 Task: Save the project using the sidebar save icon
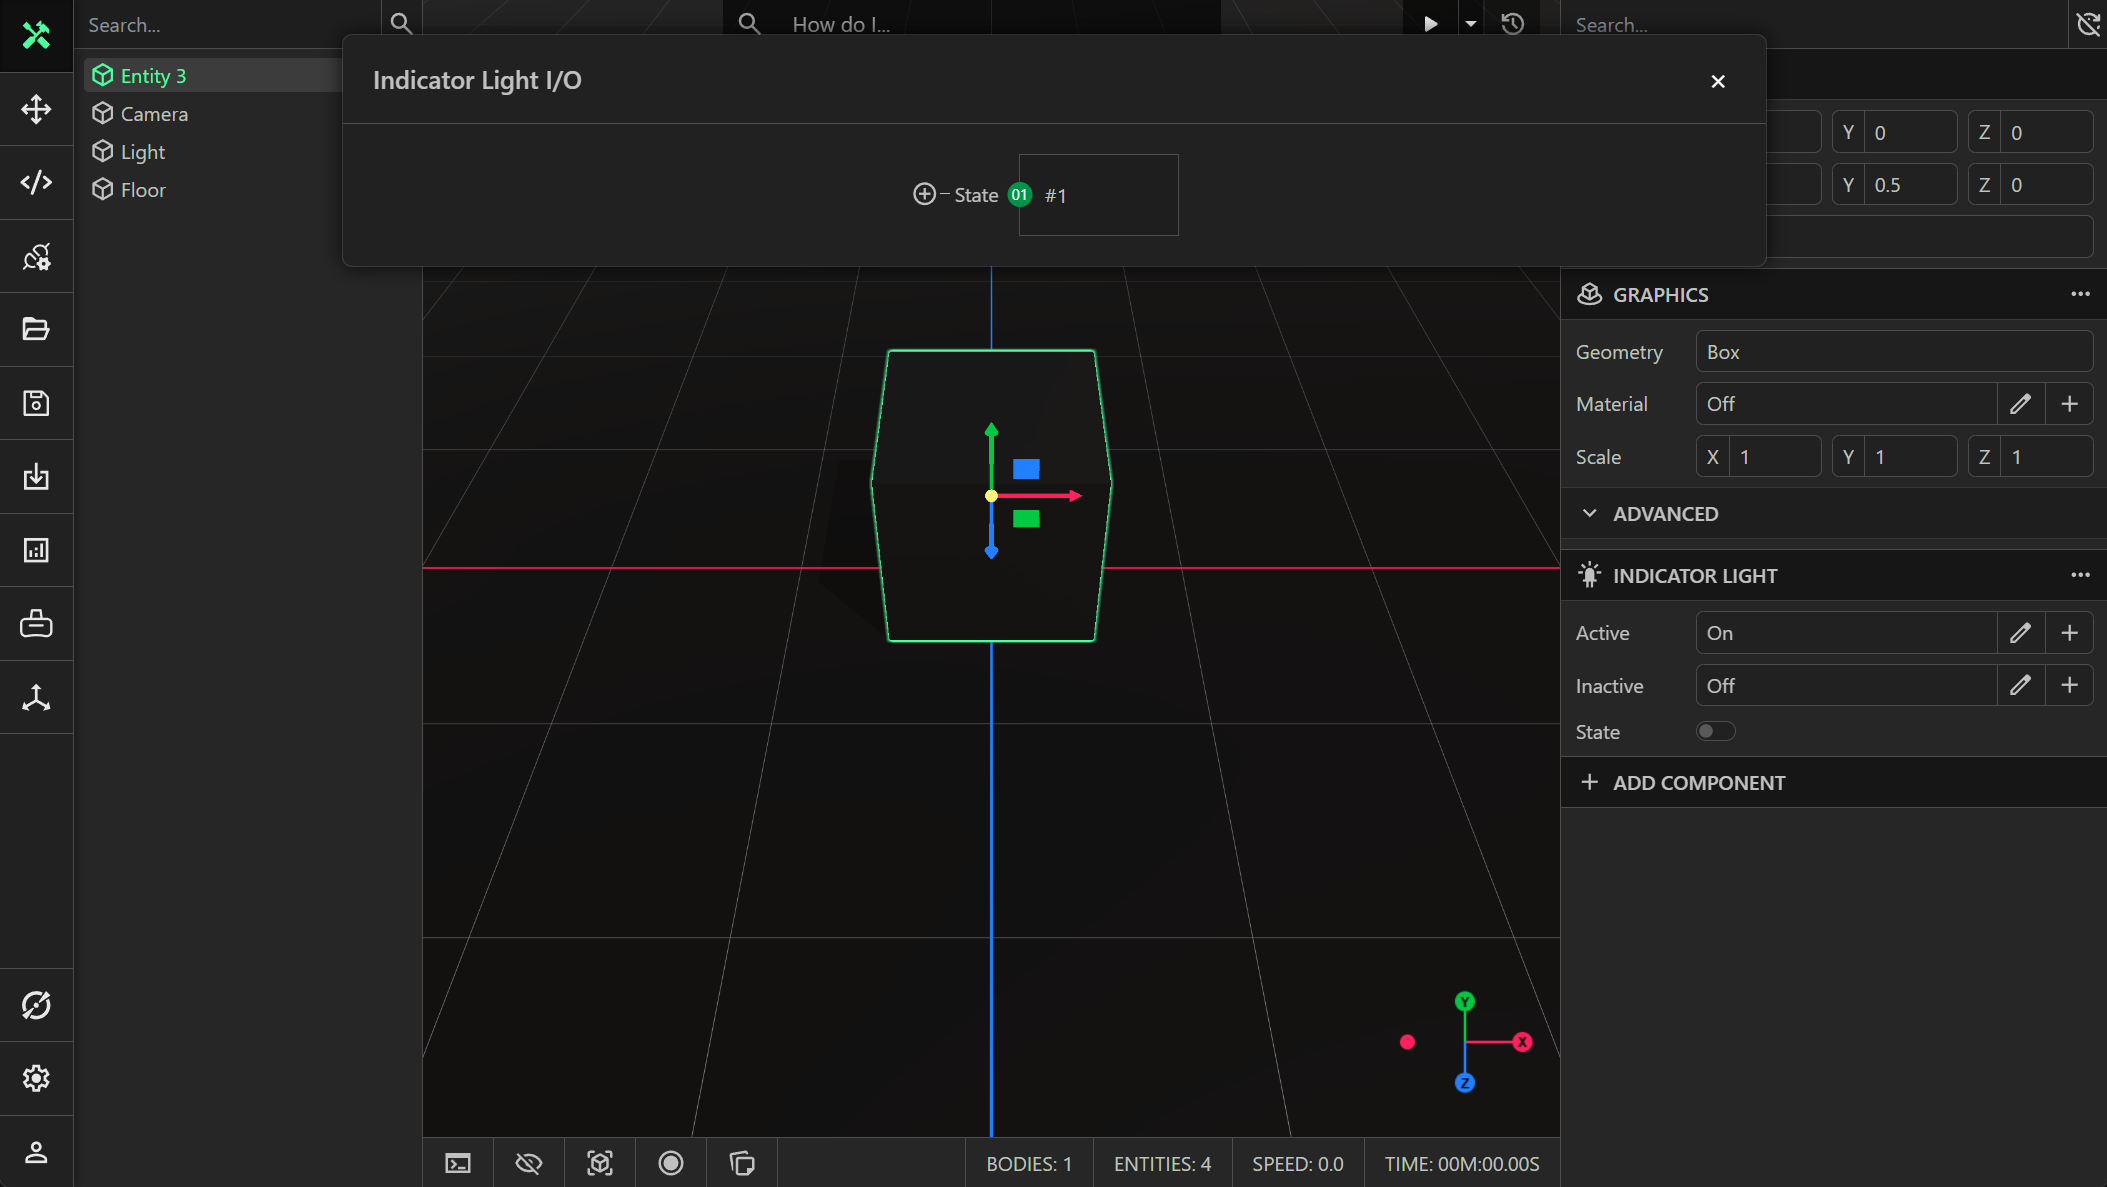pyautogui.click(x=36, y=403)
